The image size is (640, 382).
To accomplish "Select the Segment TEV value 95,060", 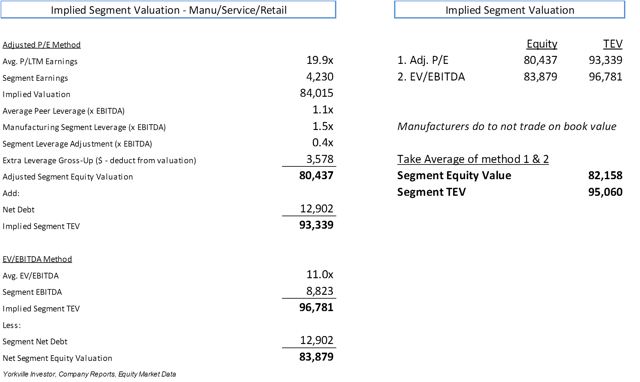I will coord(605,192).
